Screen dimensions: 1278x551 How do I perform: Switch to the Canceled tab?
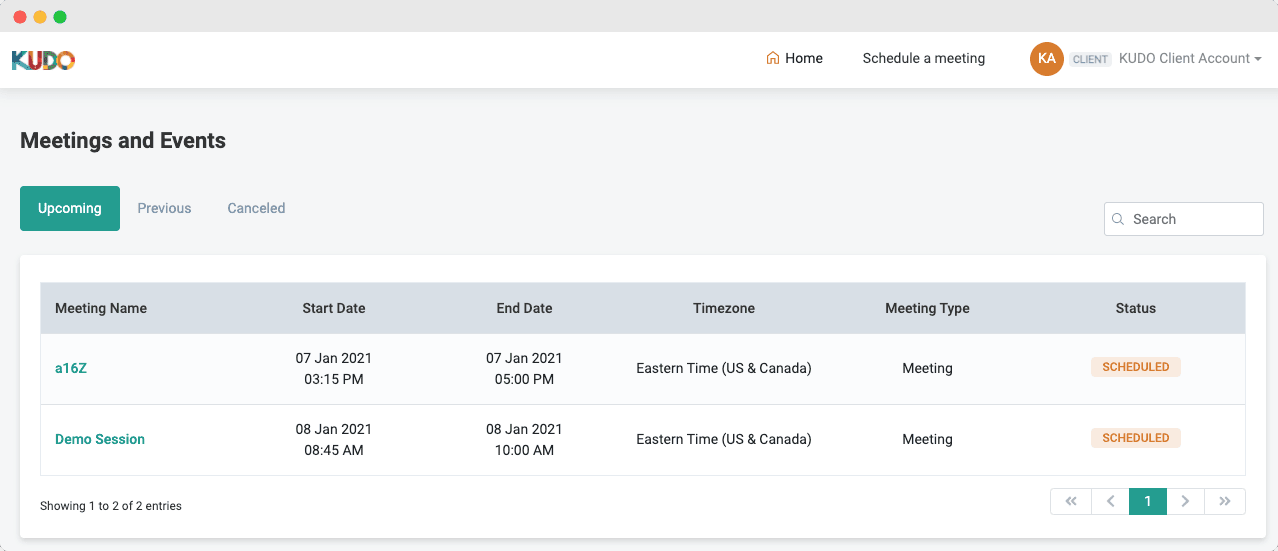256,208
